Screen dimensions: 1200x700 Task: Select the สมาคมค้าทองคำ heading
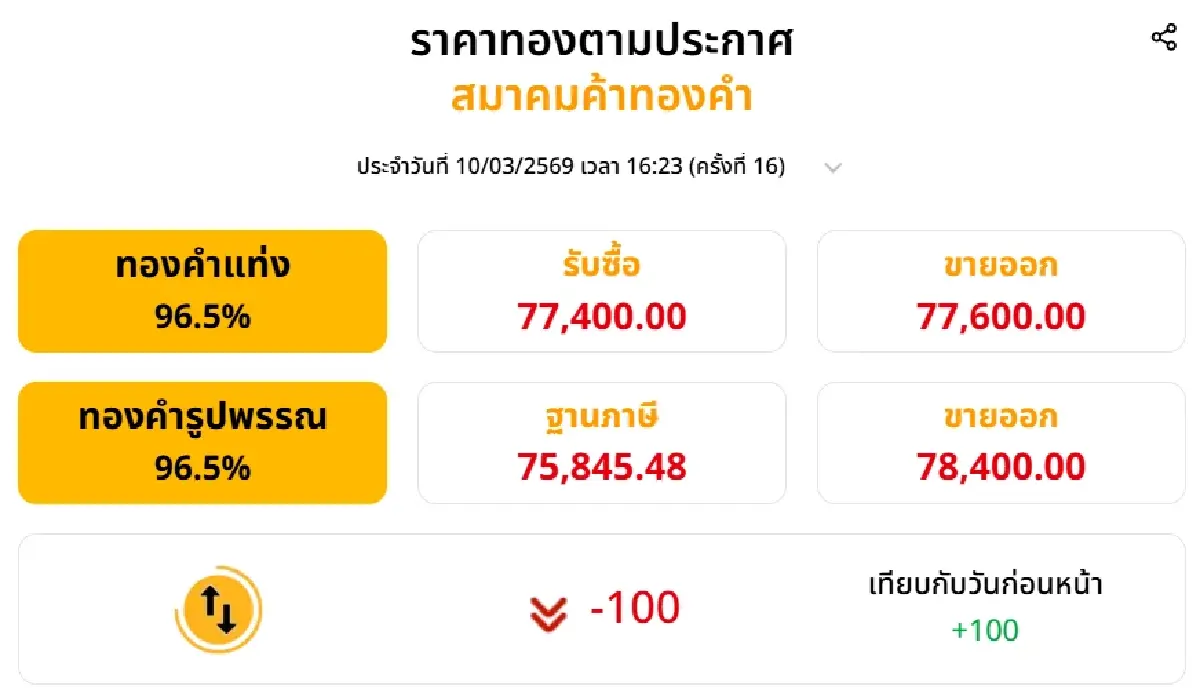(x=601, y=95)
